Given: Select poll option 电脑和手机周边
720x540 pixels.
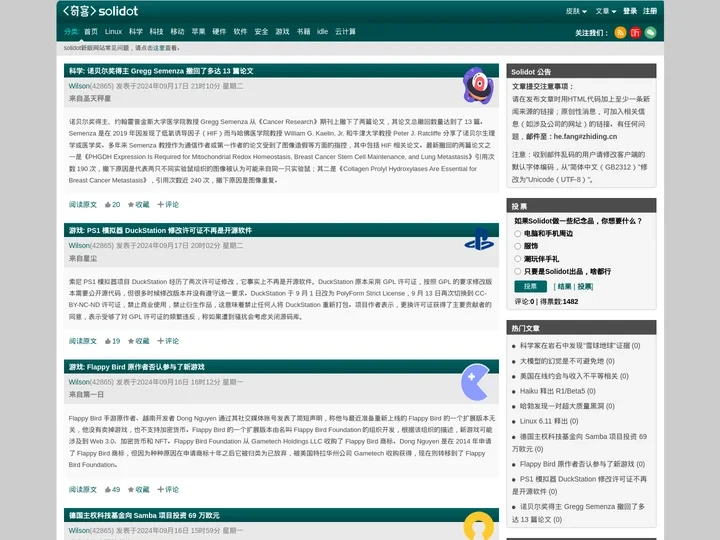Looking at the screenshot, I should (x=518, y=234).
